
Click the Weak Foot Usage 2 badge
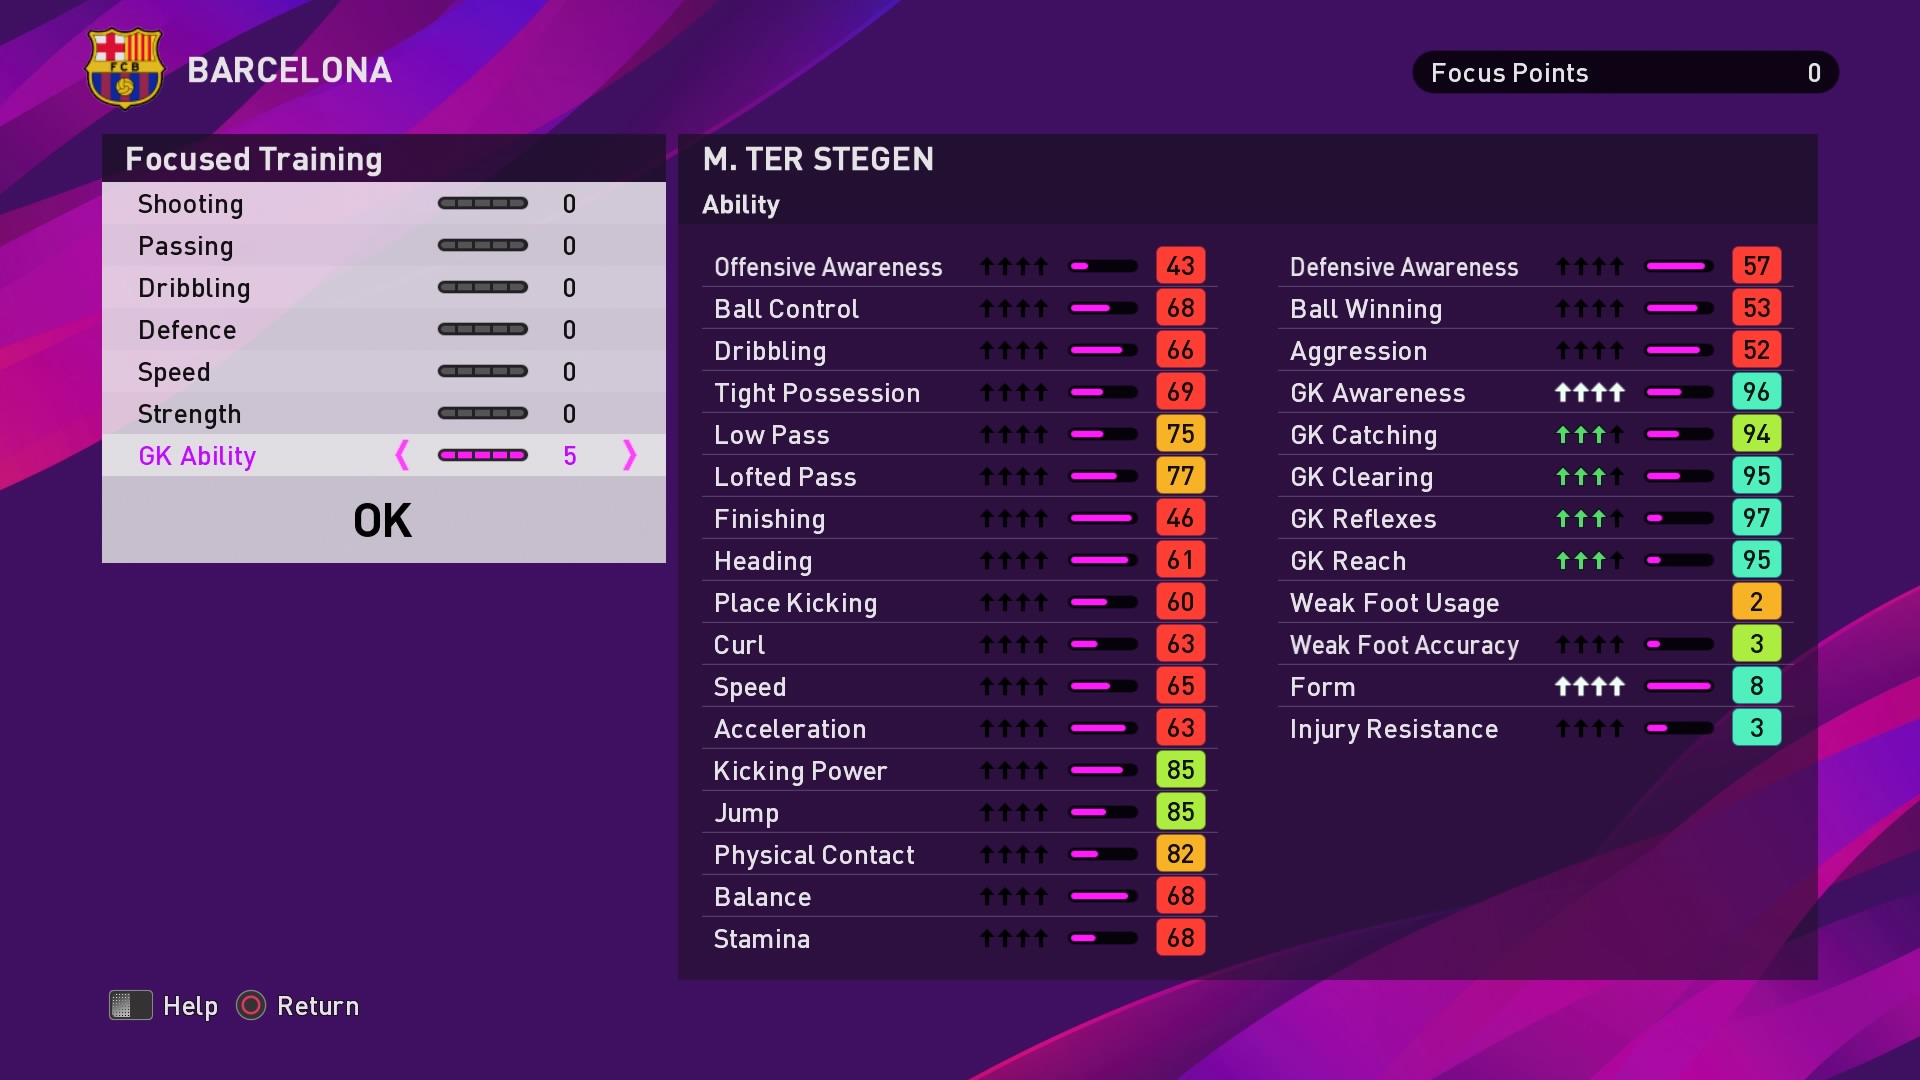click(1756, 602)
